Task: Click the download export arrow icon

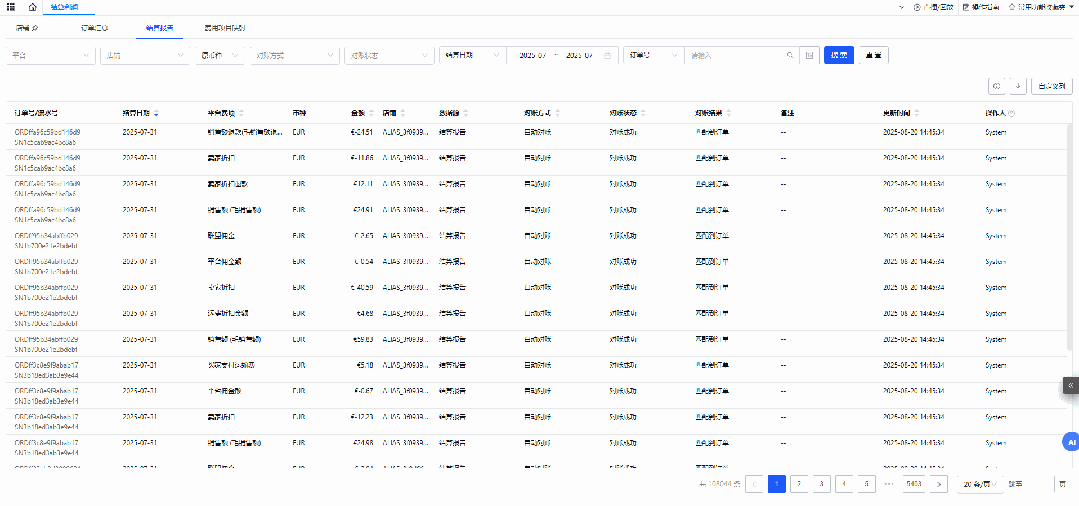Action: (x=1018, y=86)
